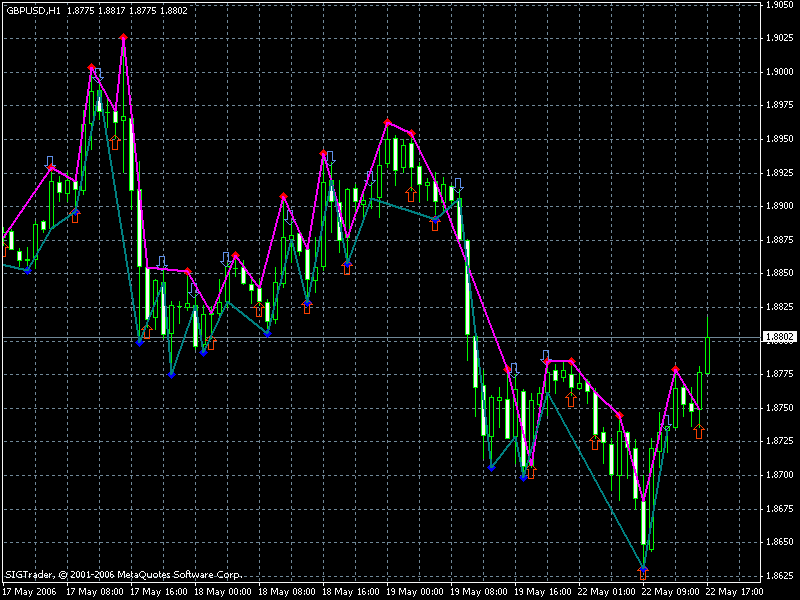
Task: Select the 1.8900 price axis label
Action: pos(780,206)
